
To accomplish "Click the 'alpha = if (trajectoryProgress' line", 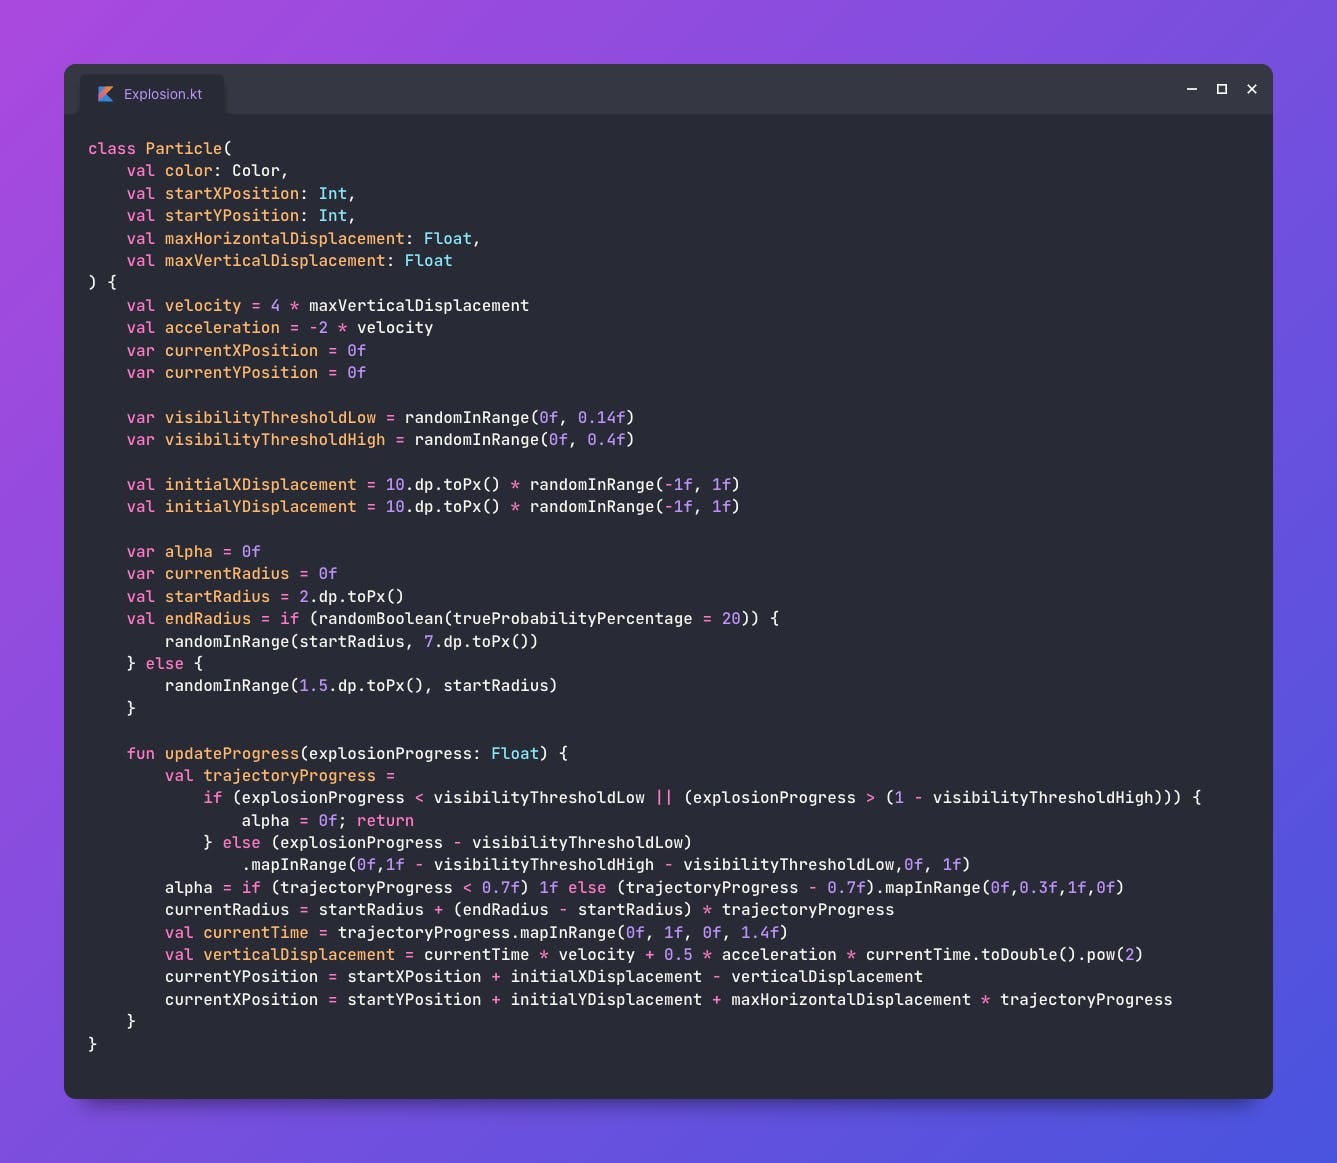I will coord(645,887).
